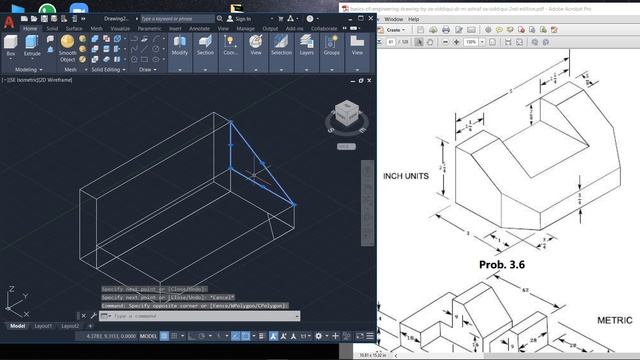Click the viewport label Isometric 2D Wireframe

tap(38, 80)
